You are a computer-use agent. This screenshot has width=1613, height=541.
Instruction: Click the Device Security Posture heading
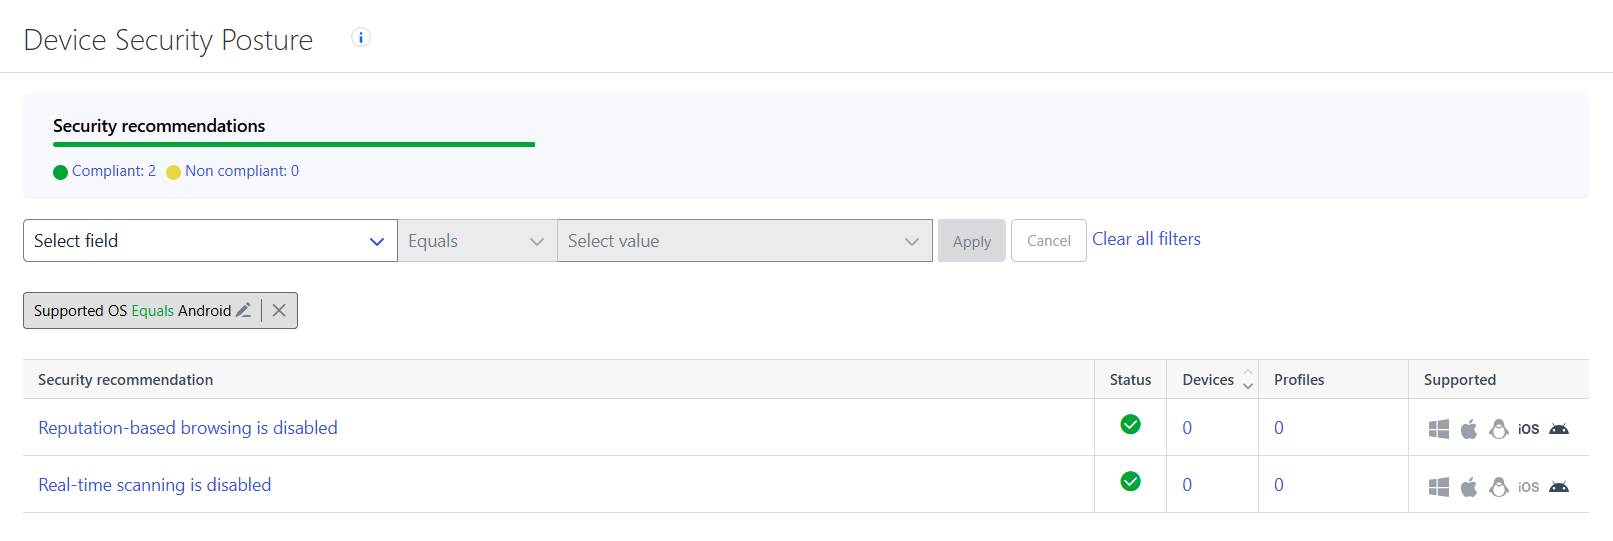168,40
